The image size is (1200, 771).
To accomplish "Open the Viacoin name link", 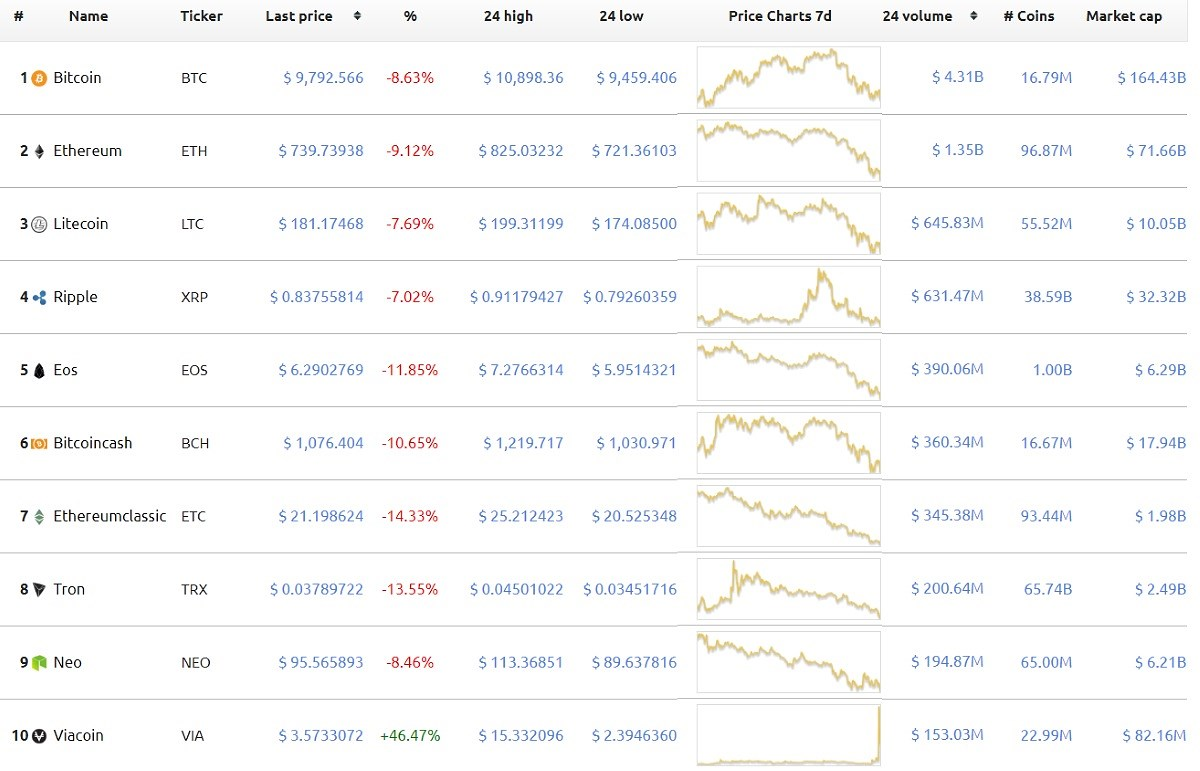I will [x=78, y=736].
